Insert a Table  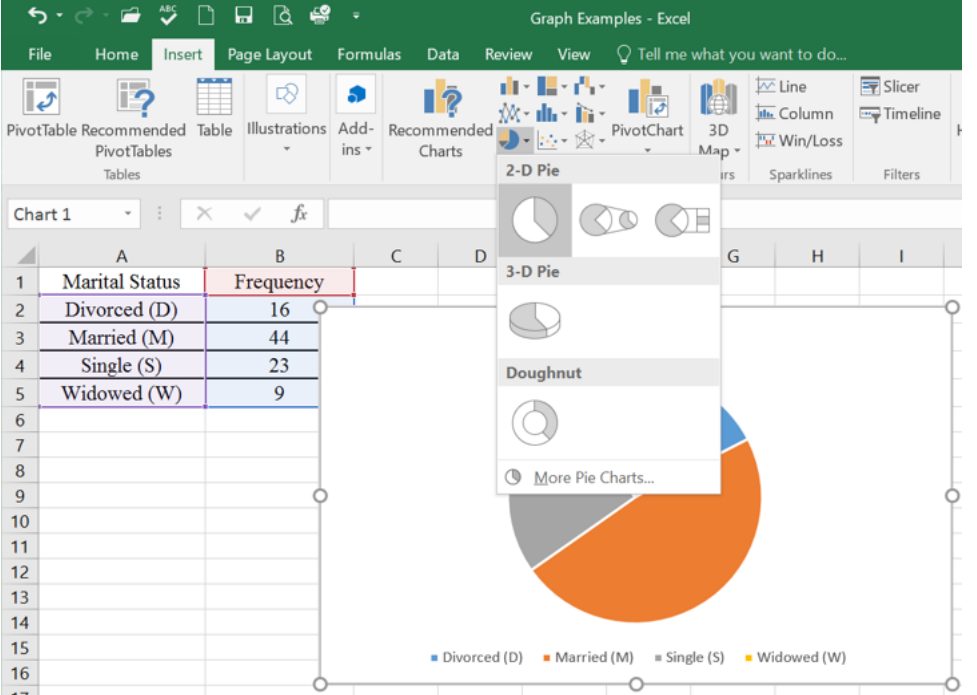(x=214, y=107)
